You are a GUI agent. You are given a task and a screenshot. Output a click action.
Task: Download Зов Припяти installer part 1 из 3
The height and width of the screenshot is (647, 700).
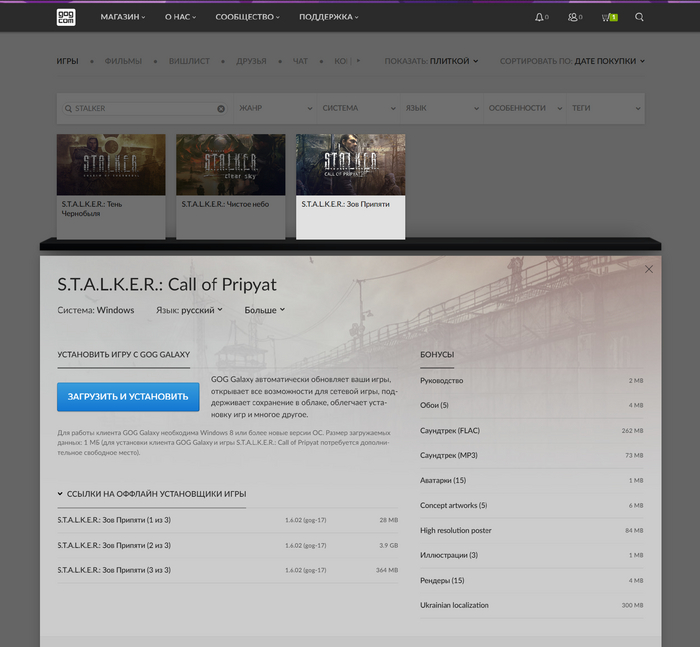pyautogui.click(x=228, y=520)
